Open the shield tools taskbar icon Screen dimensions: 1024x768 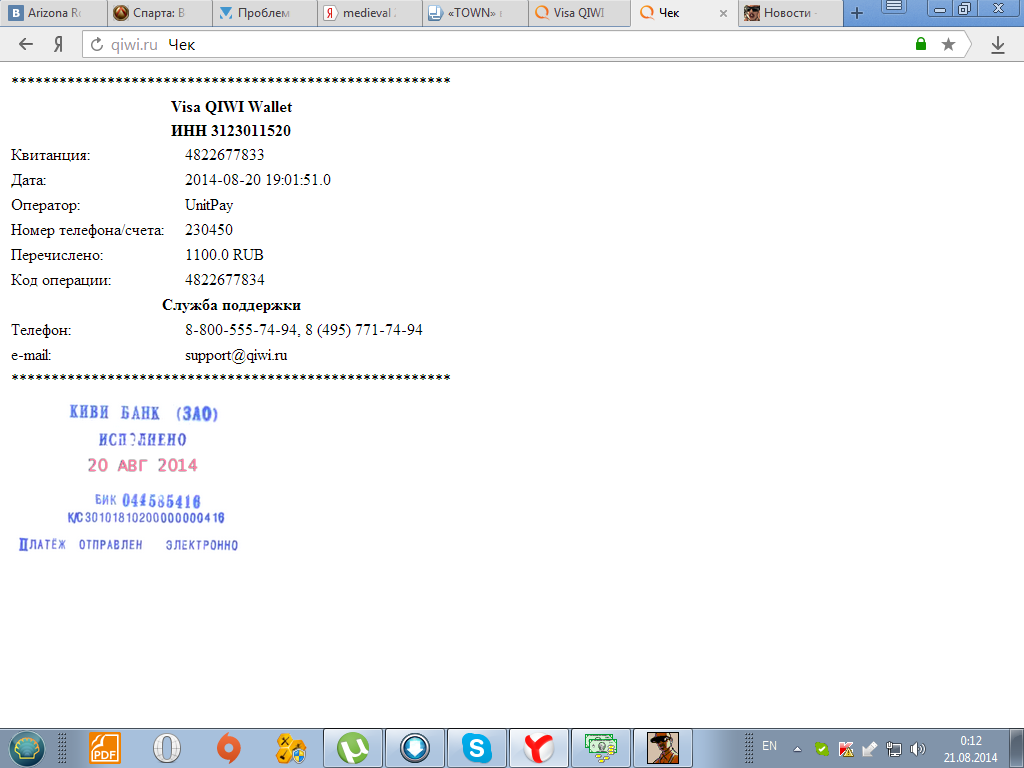coord(291,748)
